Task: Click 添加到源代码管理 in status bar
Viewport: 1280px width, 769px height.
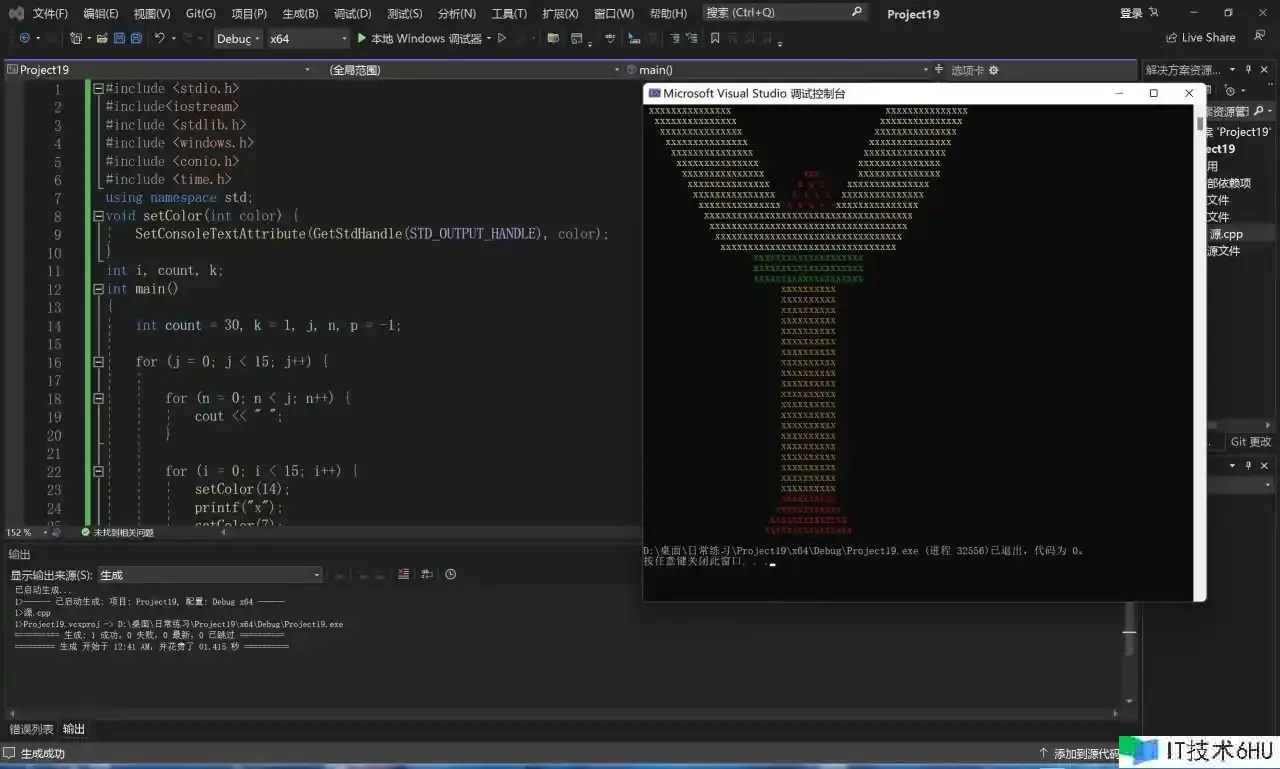Action: 1085,753
